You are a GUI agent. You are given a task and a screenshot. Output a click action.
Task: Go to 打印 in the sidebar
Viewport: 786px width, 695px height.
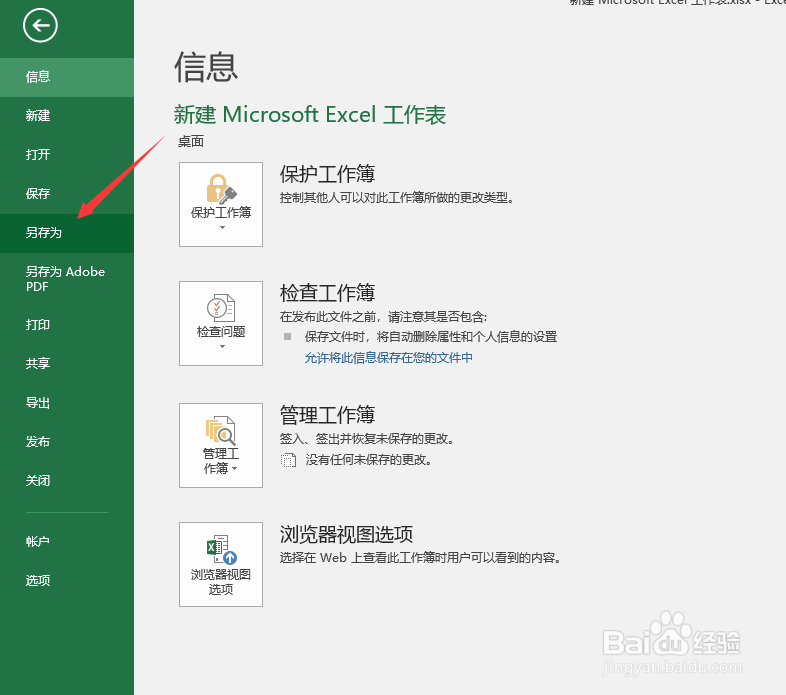point(67,325)
